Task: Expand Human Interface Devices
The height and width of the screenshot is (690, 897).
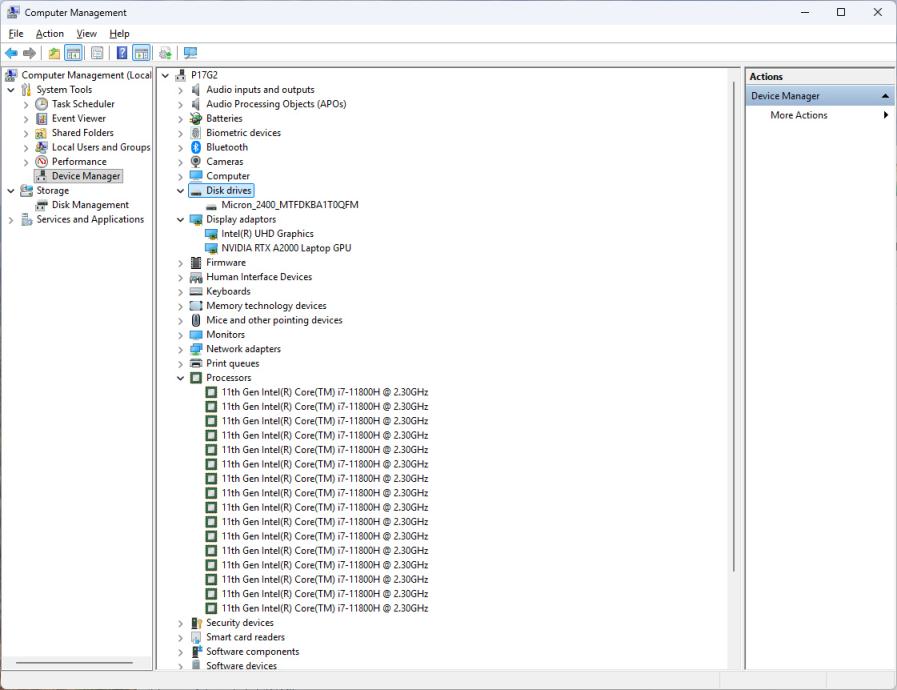Action: pos(180,277)
